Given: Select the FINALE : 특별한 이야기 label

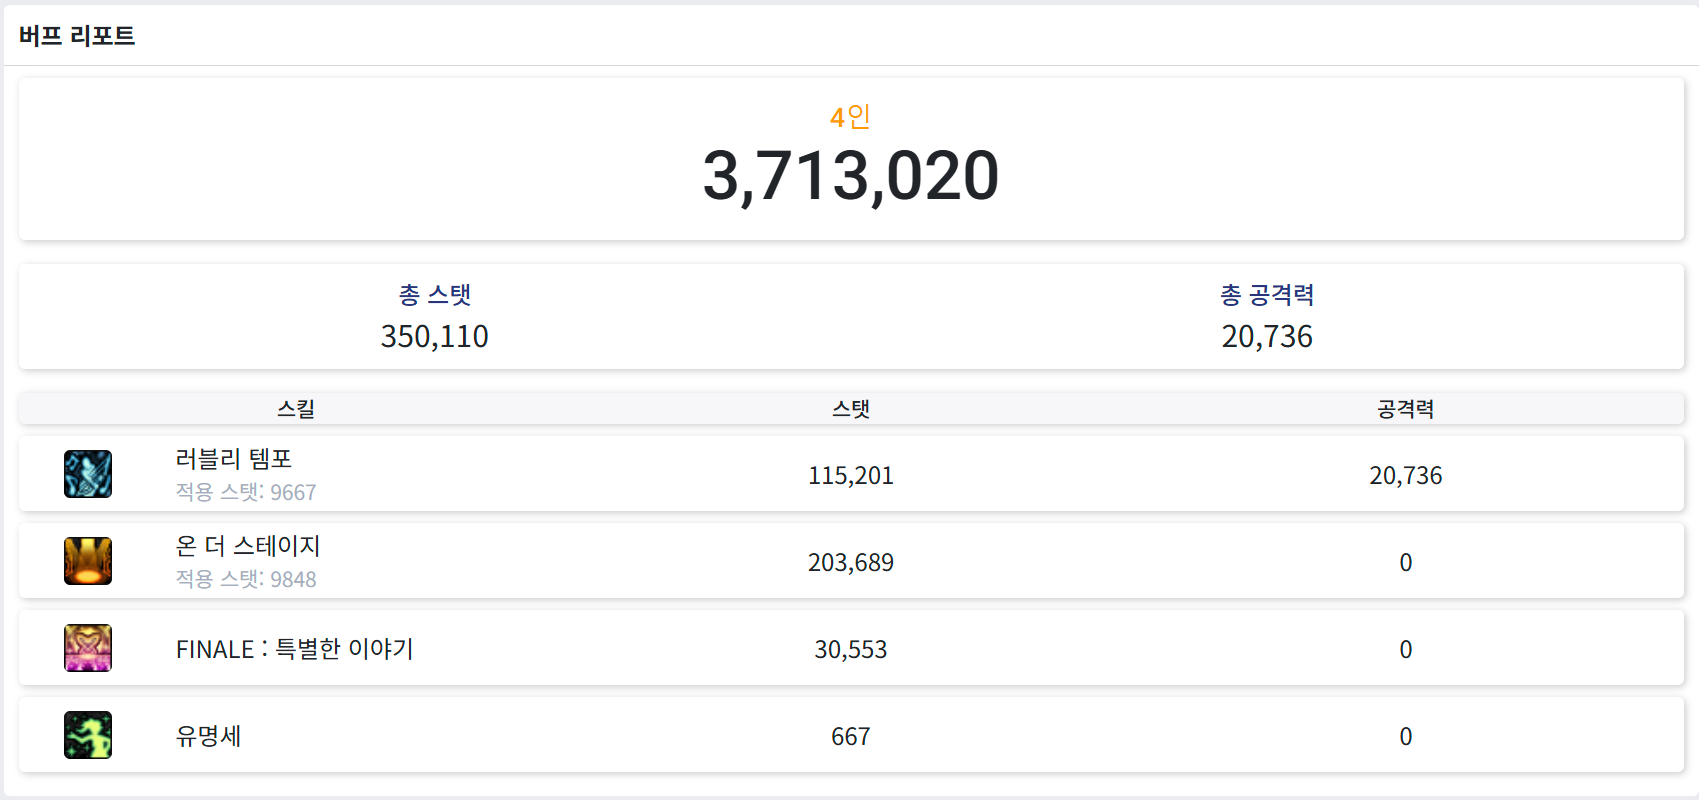Looking at the screenshot, I should click(294, 649).
